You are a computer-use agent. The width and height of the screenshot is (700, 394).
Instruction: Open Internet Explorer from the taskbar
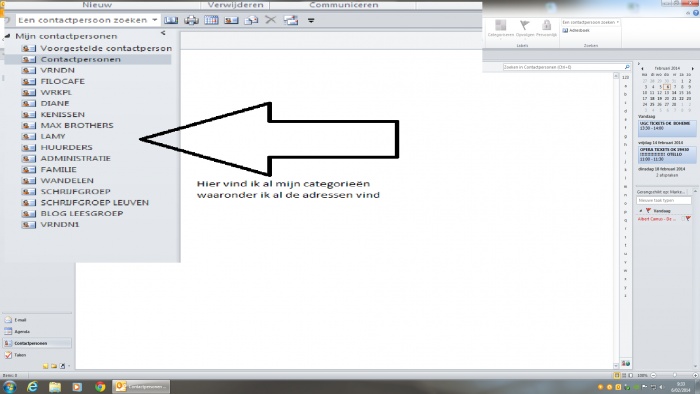click(x=32, y=386)
